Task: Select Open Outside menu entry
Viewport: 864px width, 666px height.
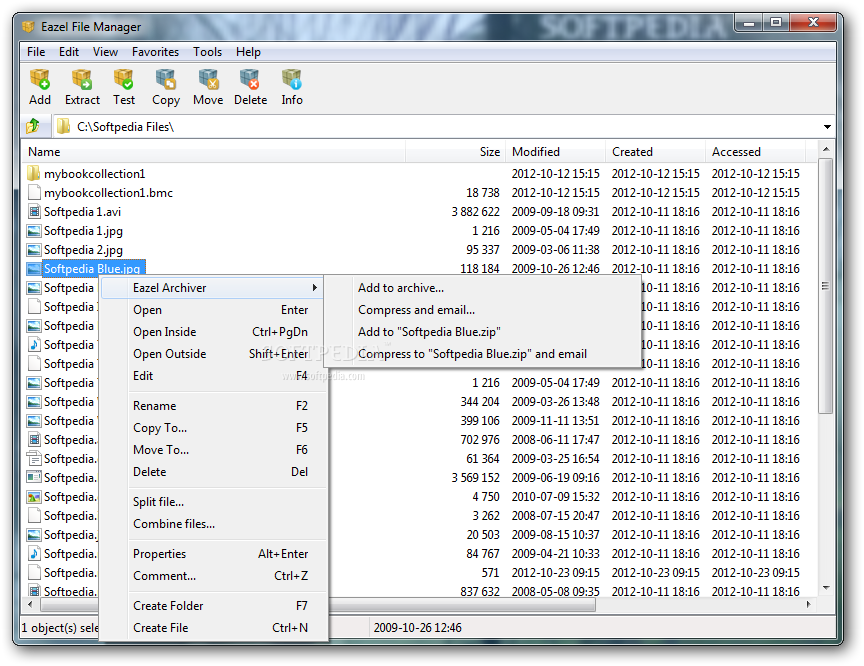Action: pyautogui.click(x=213, y=354)
